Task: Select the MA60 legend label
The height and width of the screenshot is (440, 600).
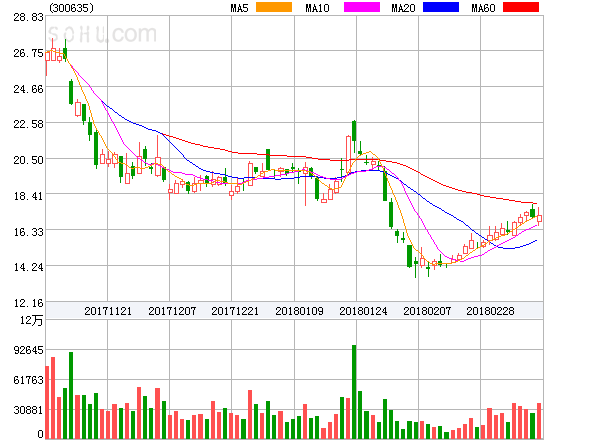Action: 483,8
